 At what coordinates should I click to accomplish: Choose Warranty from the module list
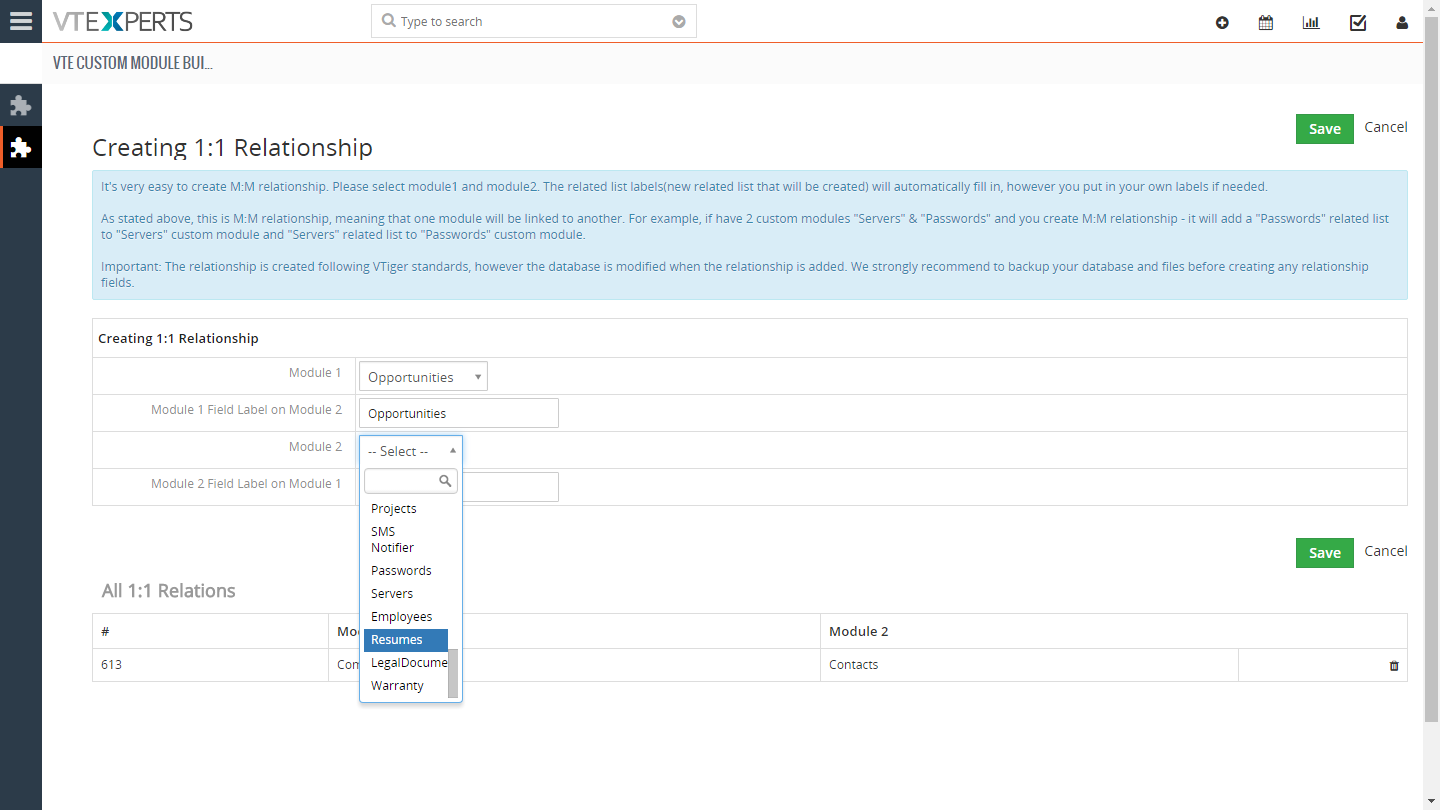click(x=406, y=685)
